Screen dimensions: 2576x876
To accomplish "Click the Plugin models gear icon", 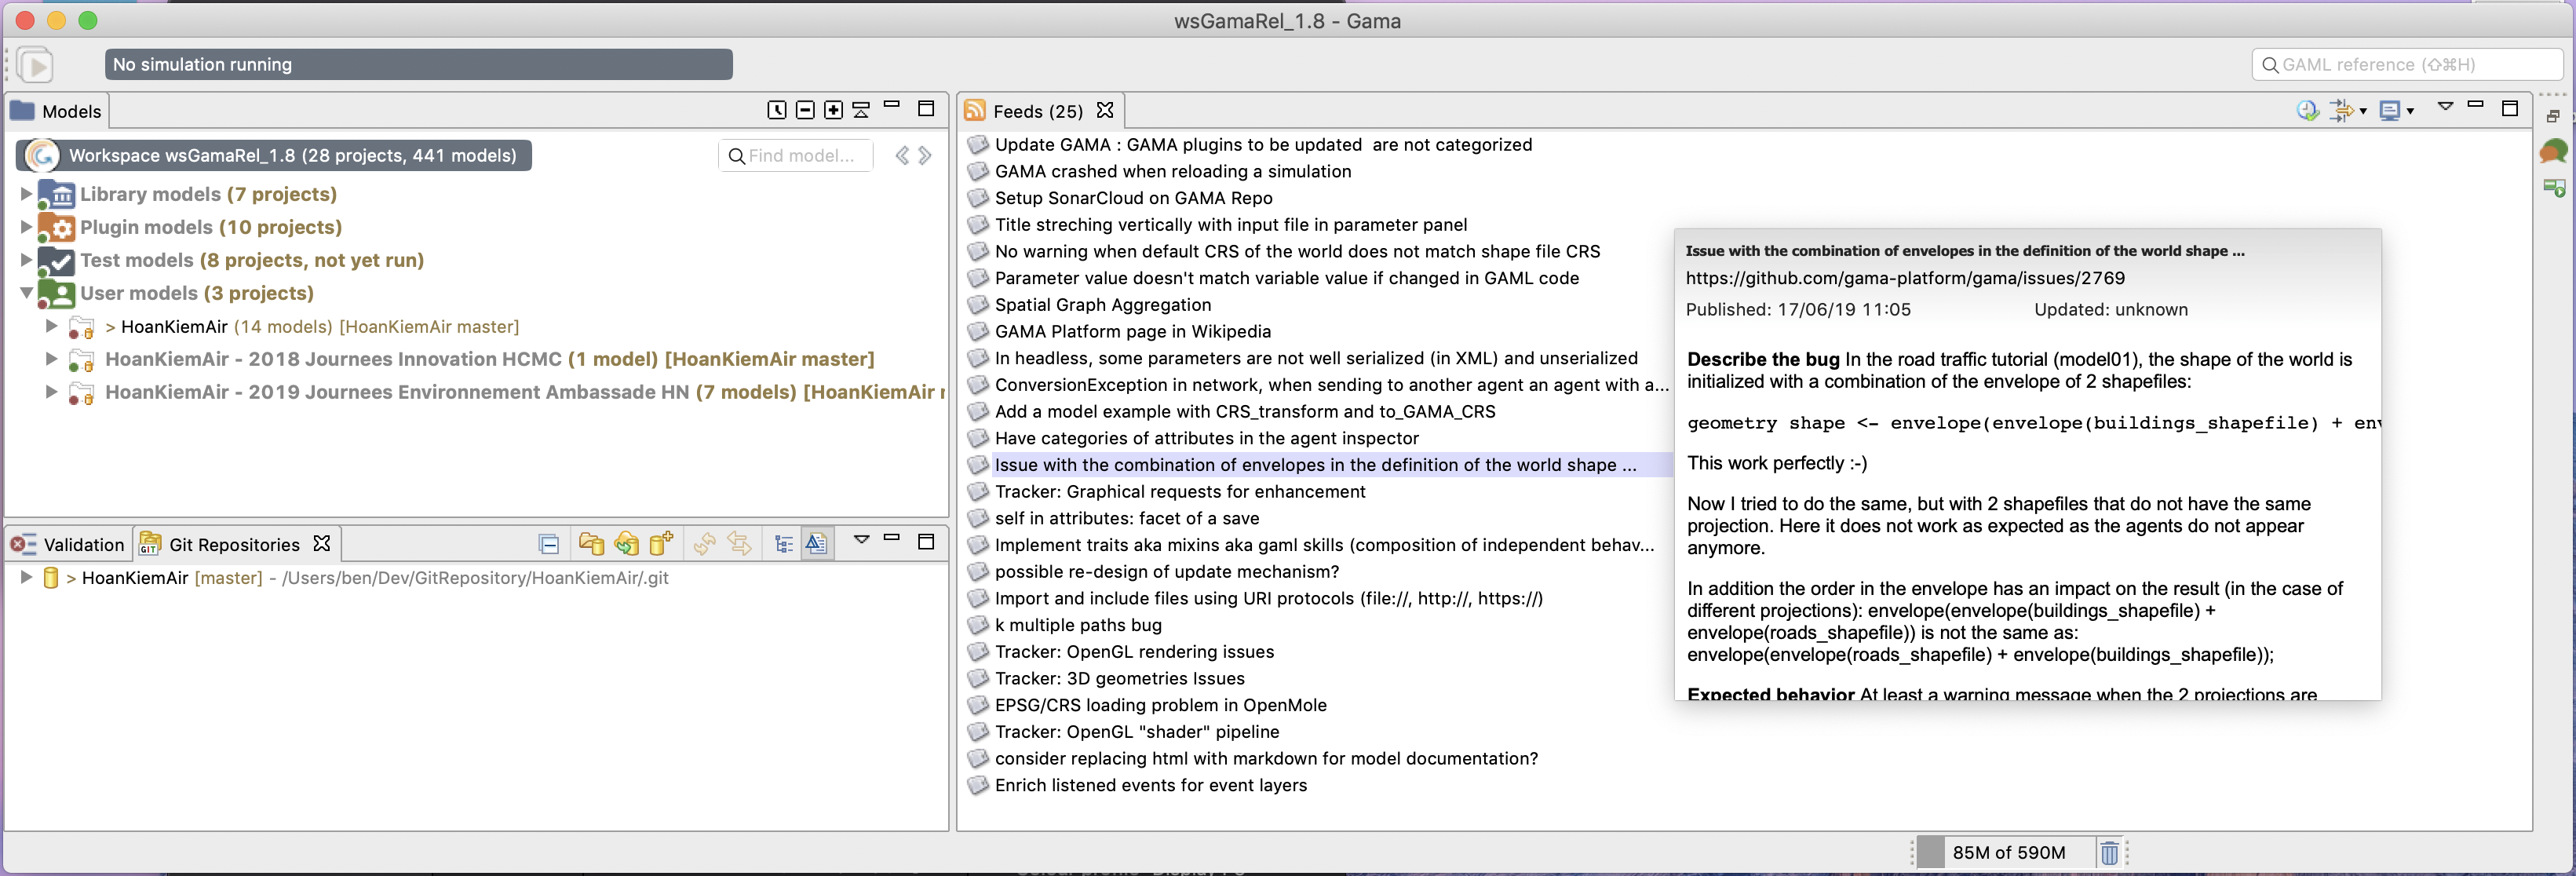I will tap(56, 227).
